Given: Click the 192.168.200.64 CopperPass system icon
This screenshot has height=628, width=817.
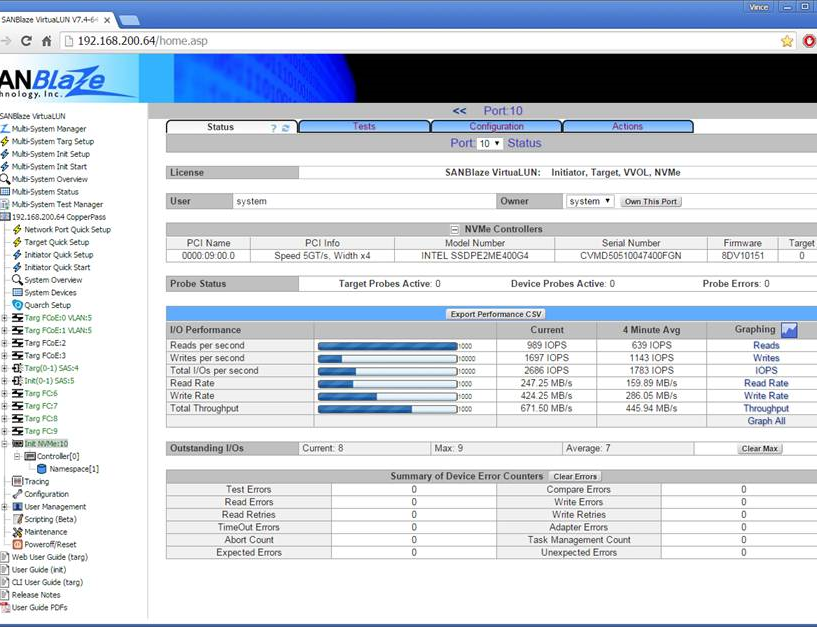Looking at the screenshot, I should (5, 217).
